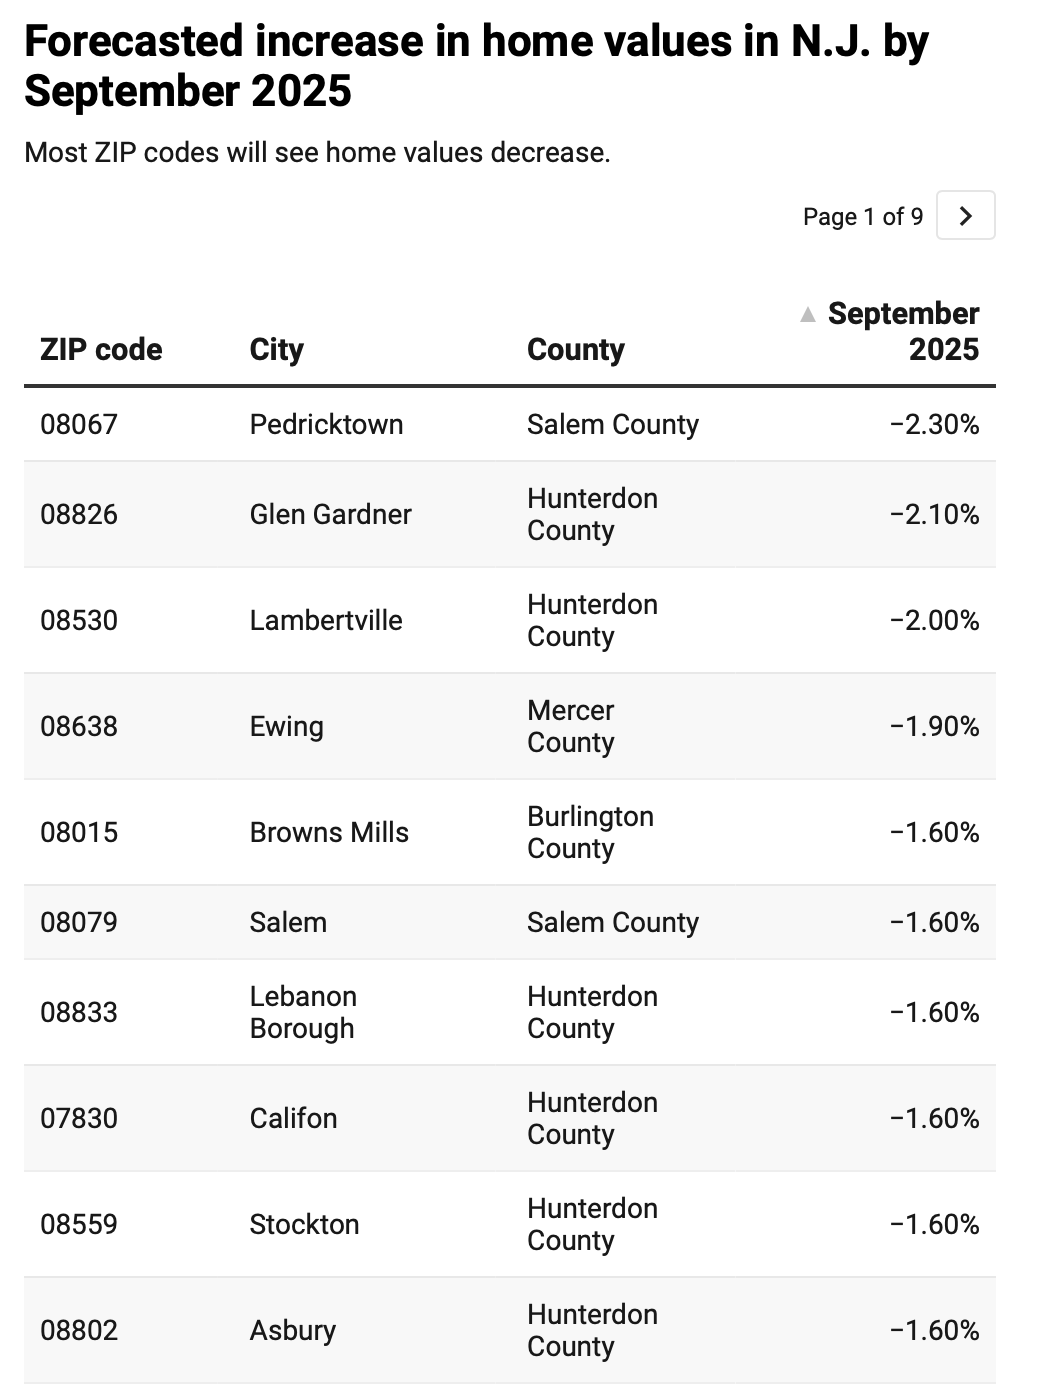This screenshot has width=1052, height=1396.
Task: Click the Lambertville city cell
Action: tap(326, 620)
